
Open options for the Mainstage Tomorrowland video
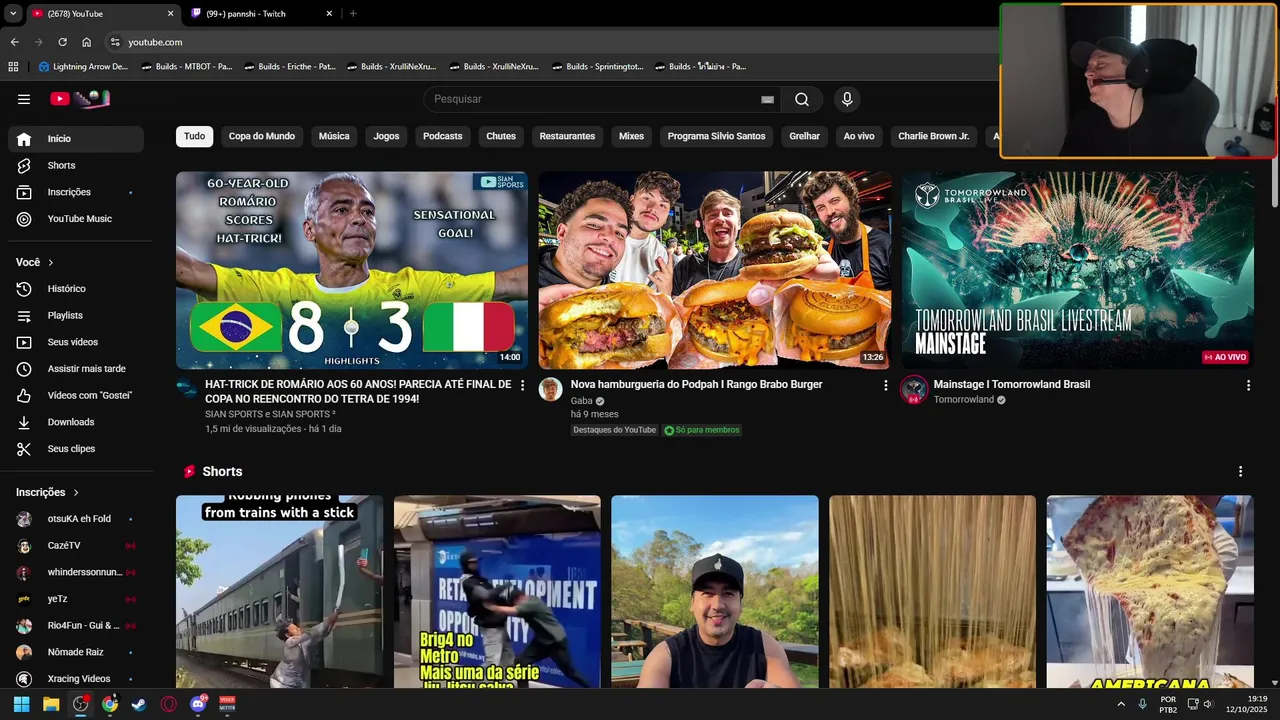(x=1248, y=385)
